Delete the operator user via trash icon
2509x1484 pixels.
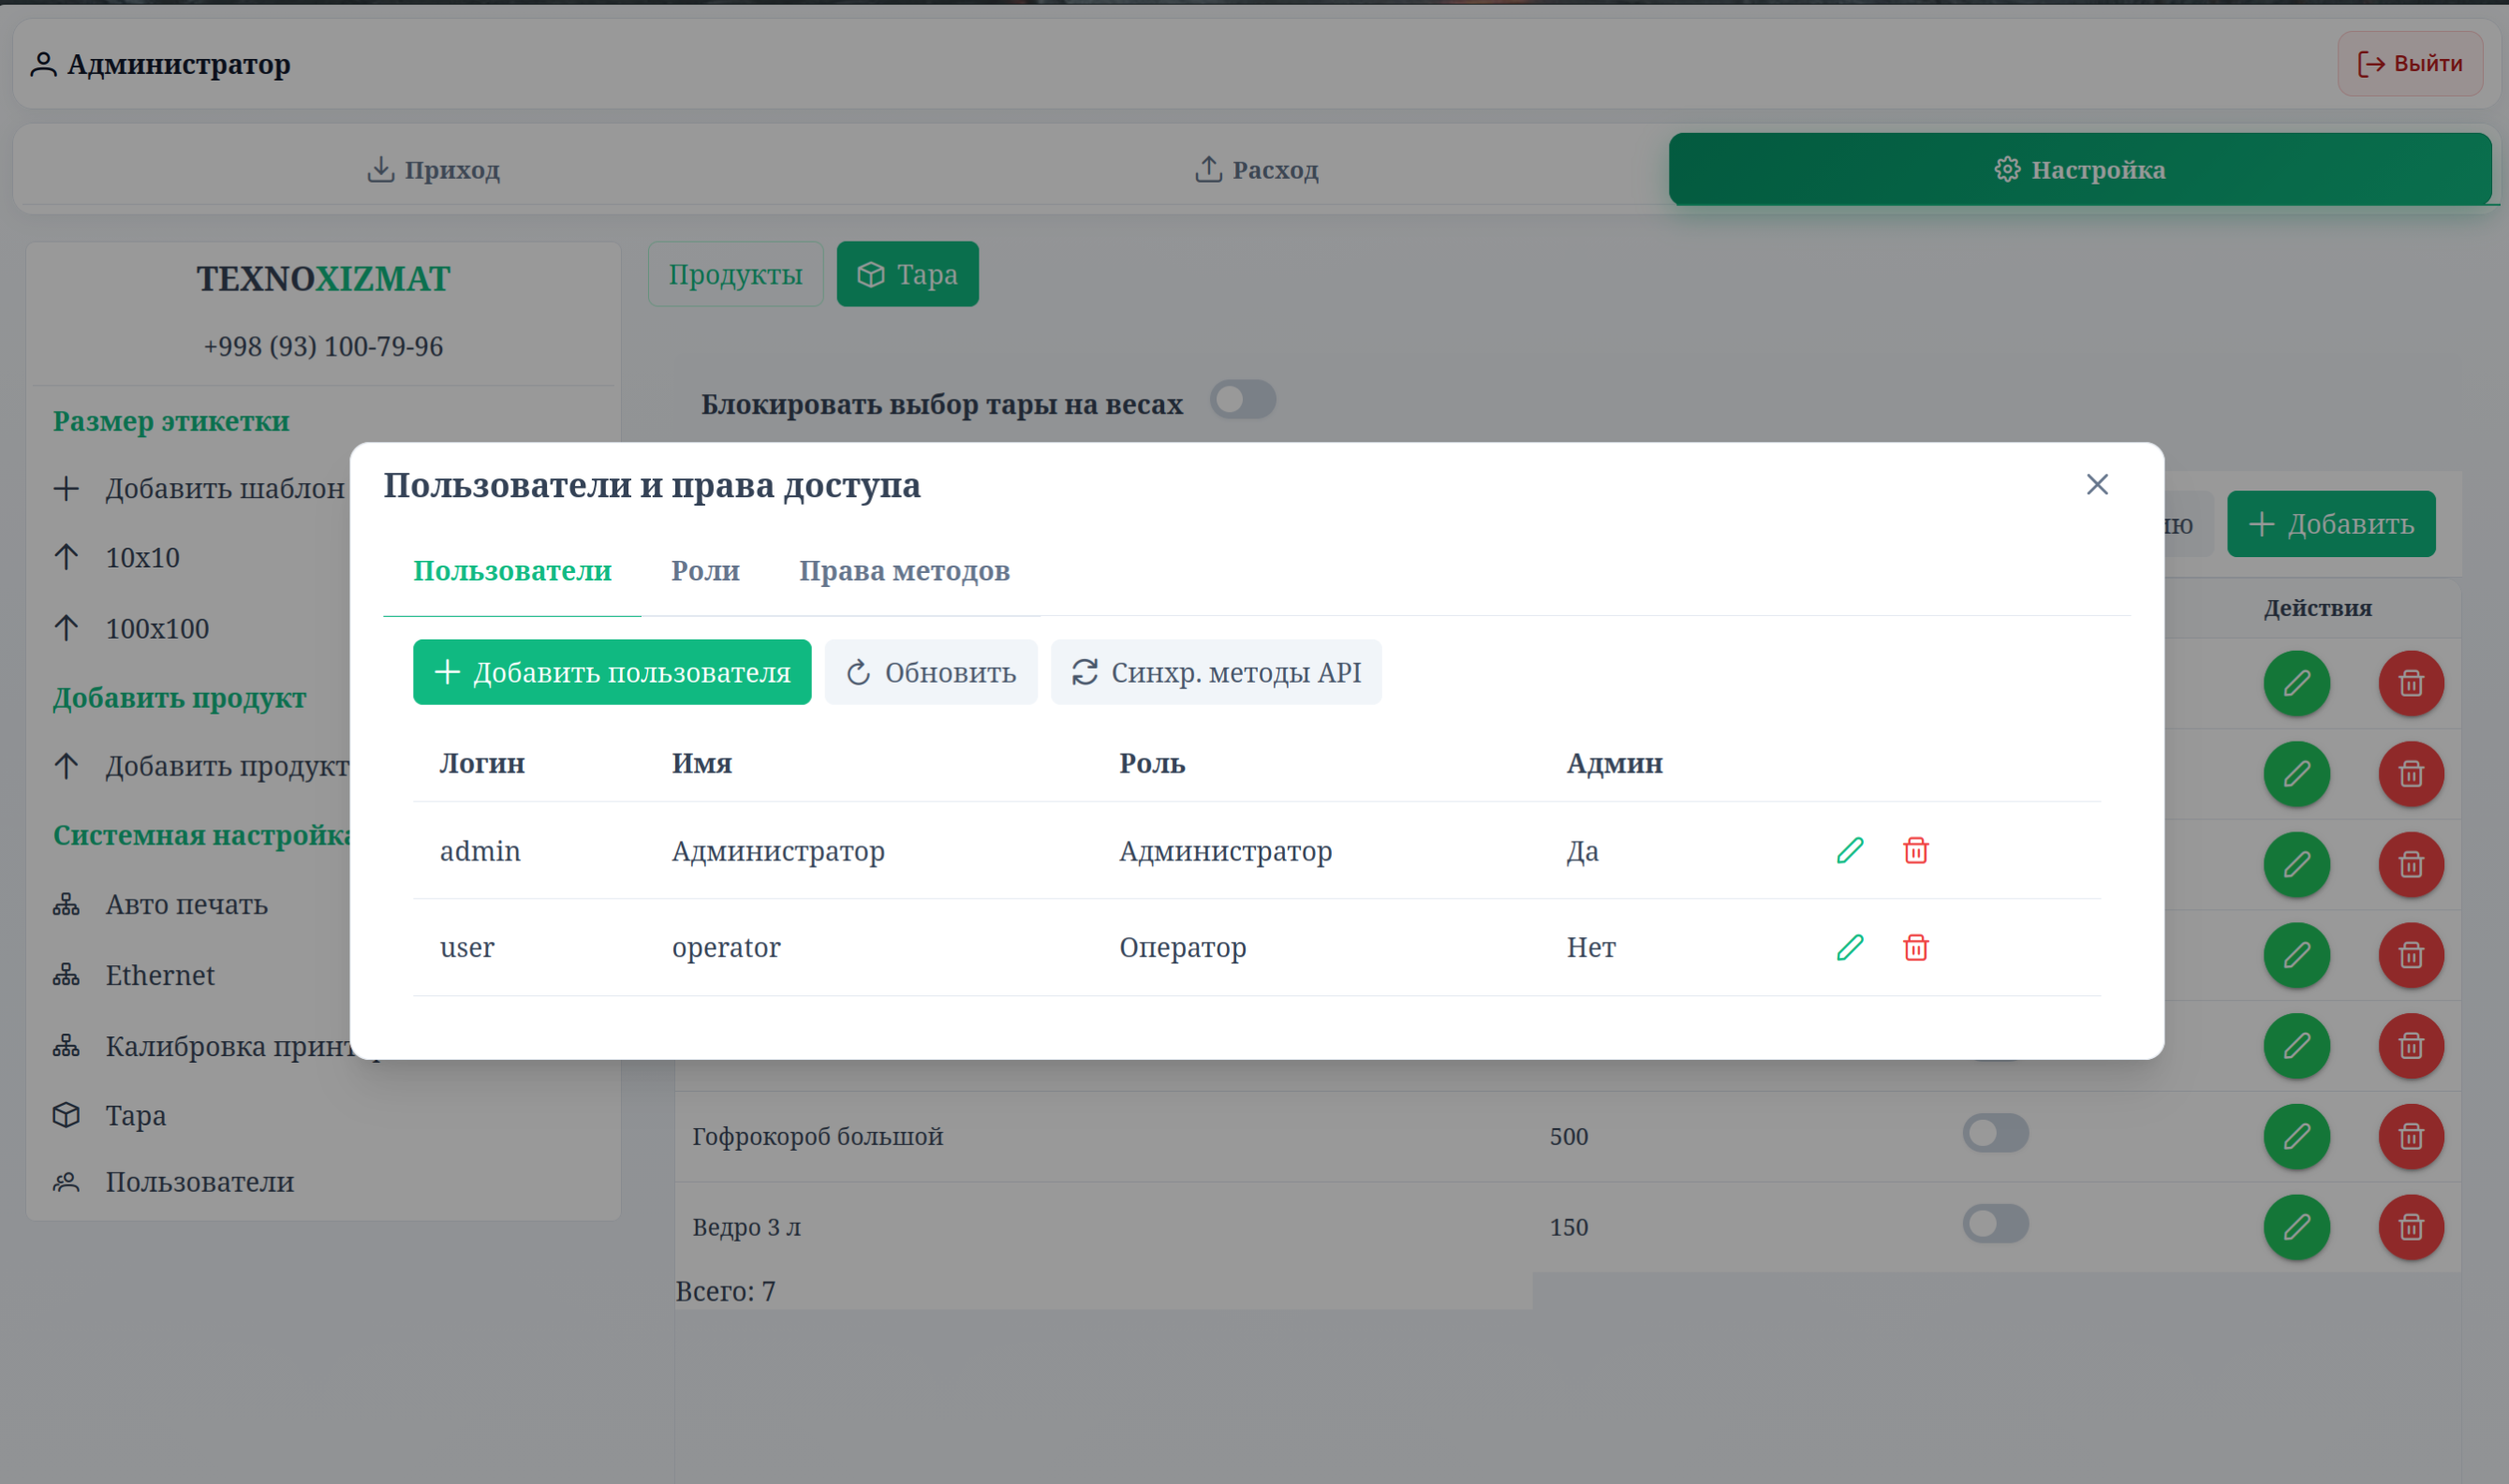1916,948
